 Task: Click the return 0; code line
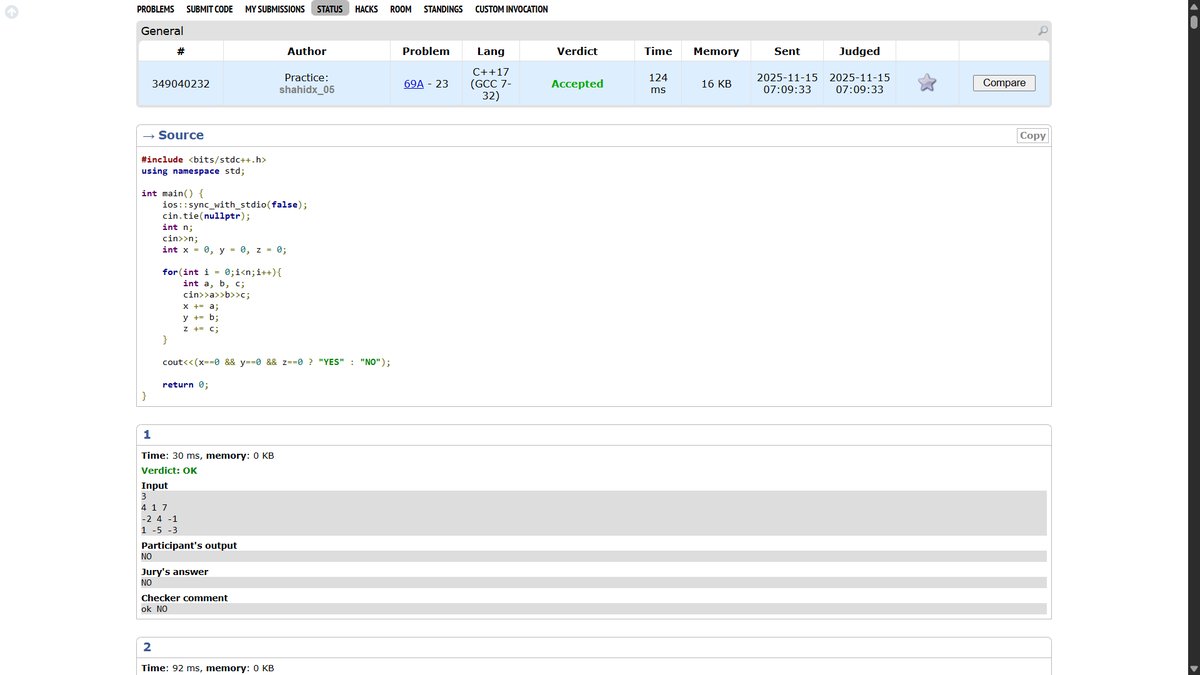coord(185,384)
